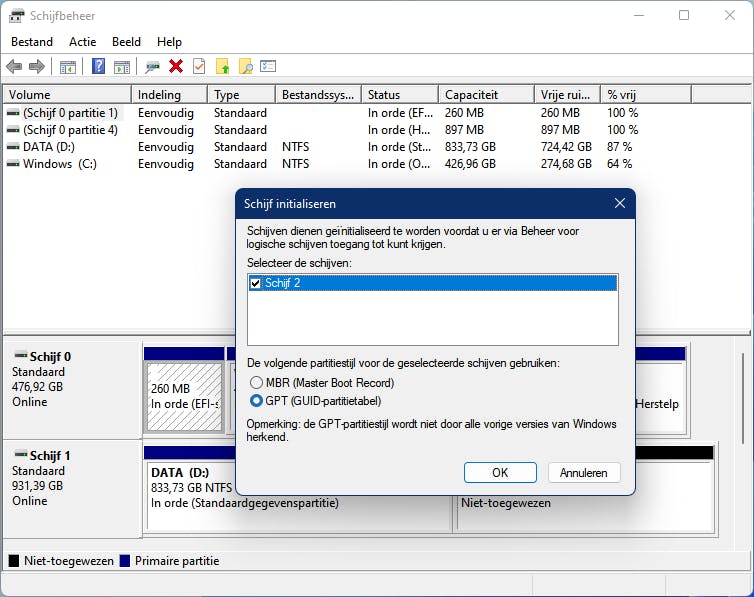Viewport: 754px width, 597px height.
Task: Click the Back arrow in the toolbar
Action: coord(14,66)
